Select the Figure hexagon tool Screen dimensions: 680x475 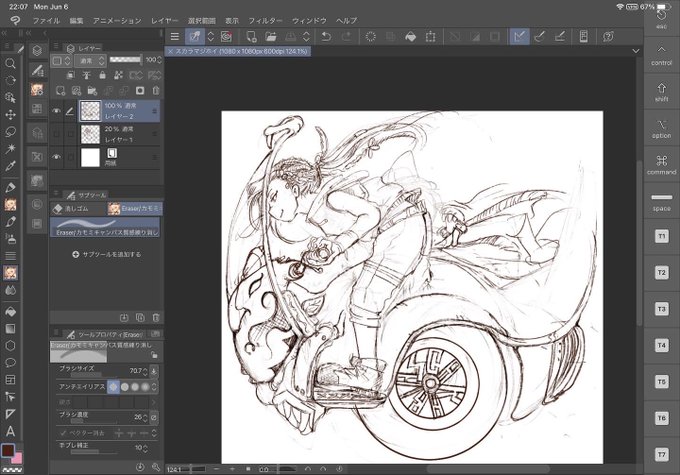[x=10, y=346]
